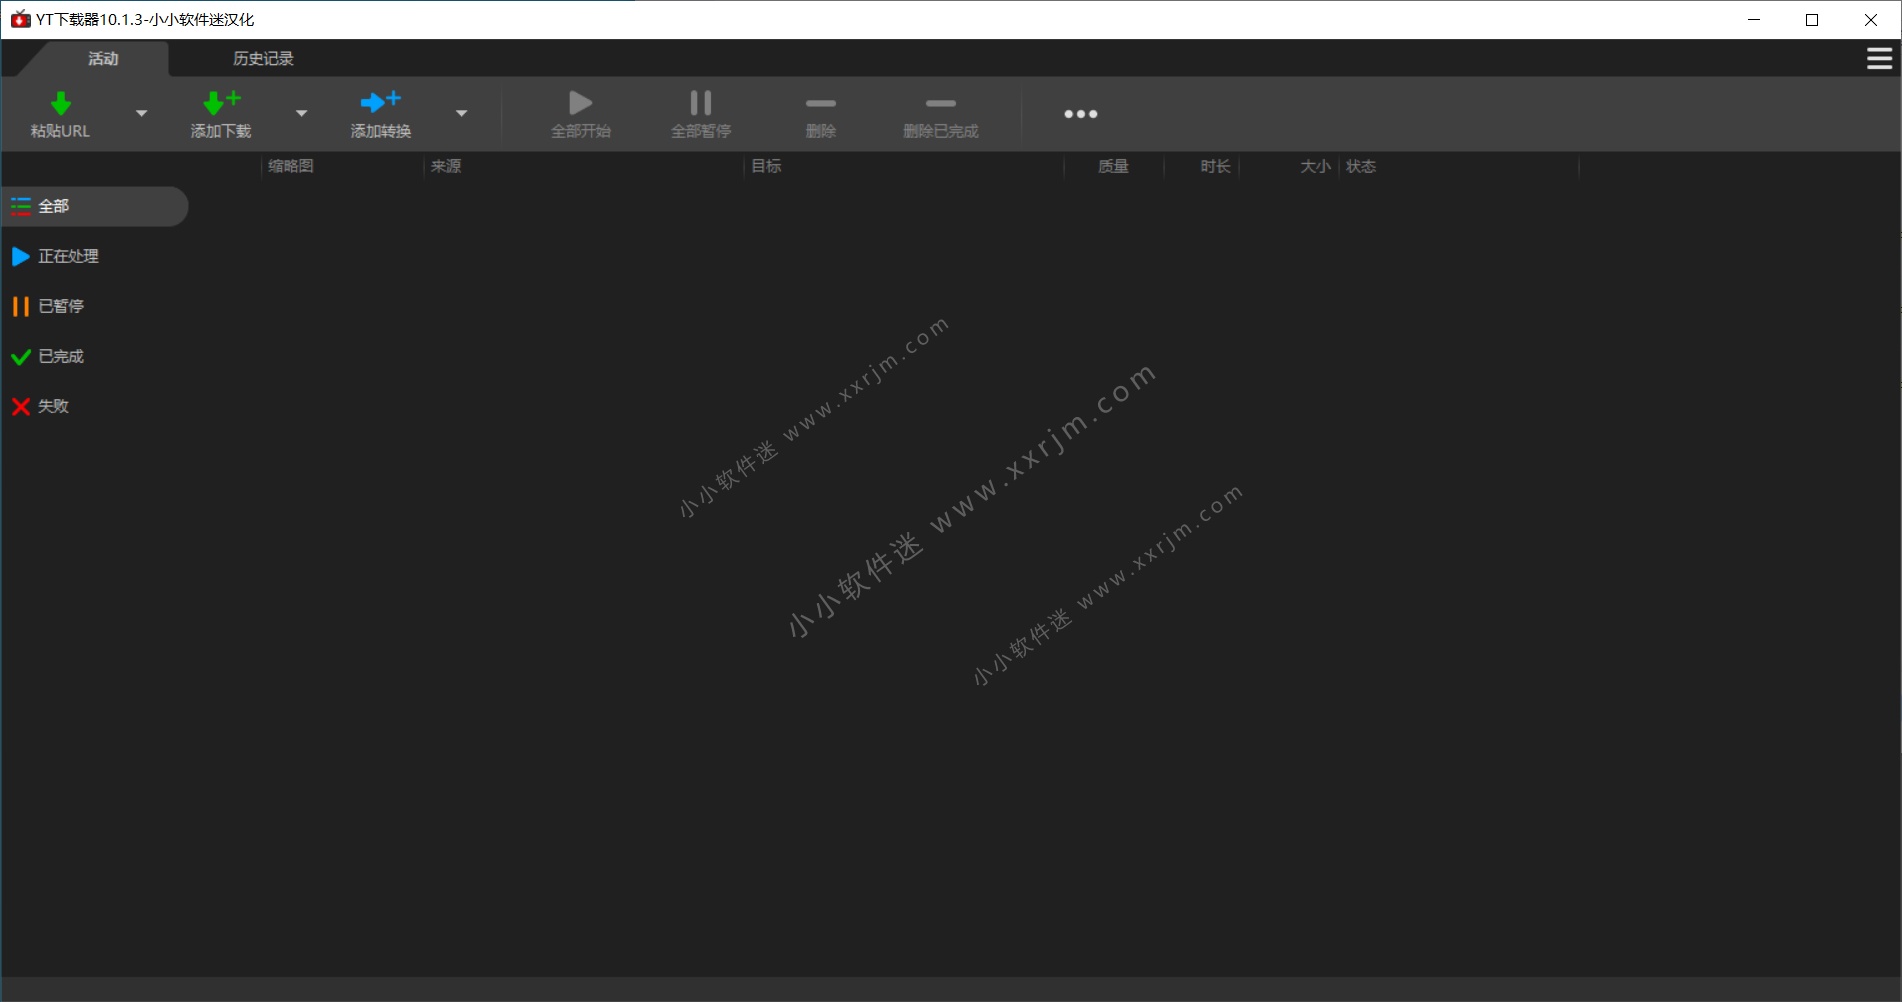Select the 添加下载 add download icon
The image size is (1902, 1002).
coord(220,102)
